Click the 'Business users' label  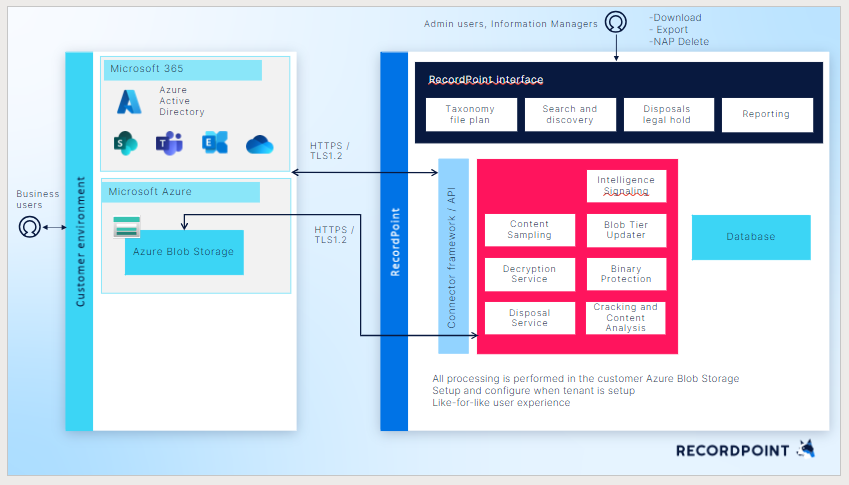coord(37,199)
